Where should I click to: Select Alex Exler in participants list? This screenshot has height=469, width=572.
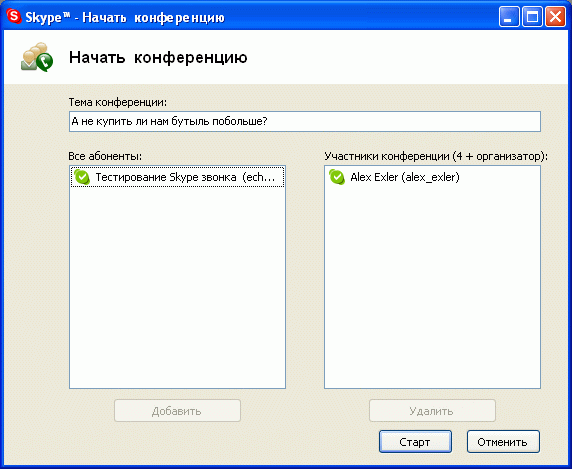click(x=405, y=177)
